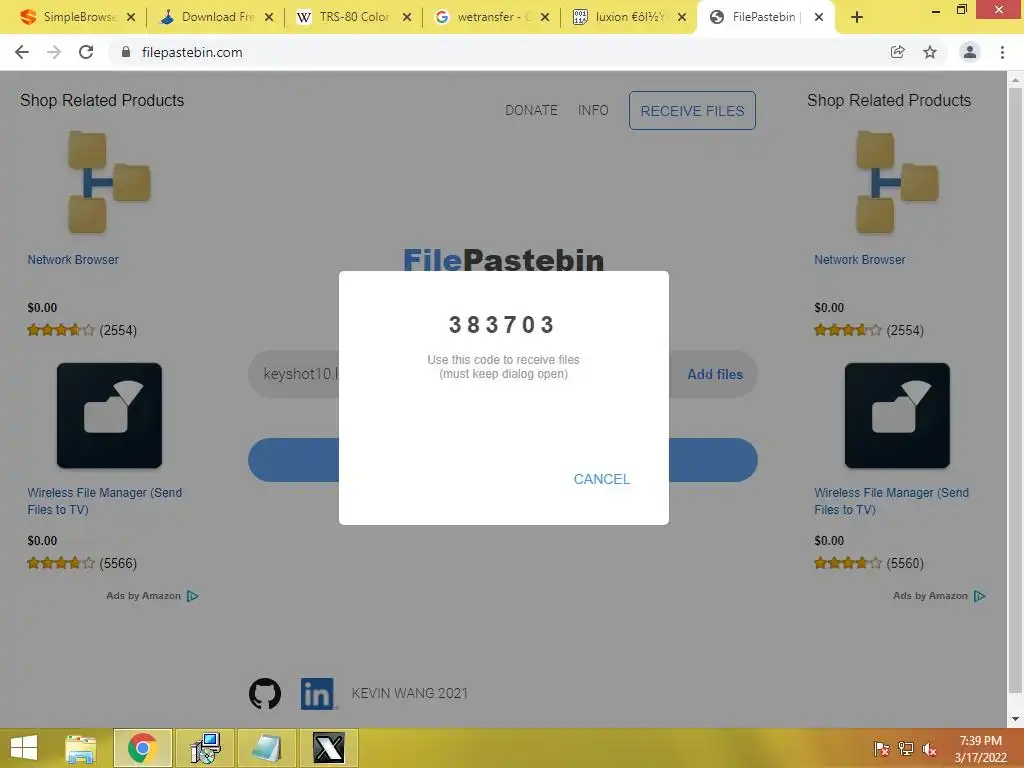
Task: Open the Windows Start button
Action: (x=24, y=748)
